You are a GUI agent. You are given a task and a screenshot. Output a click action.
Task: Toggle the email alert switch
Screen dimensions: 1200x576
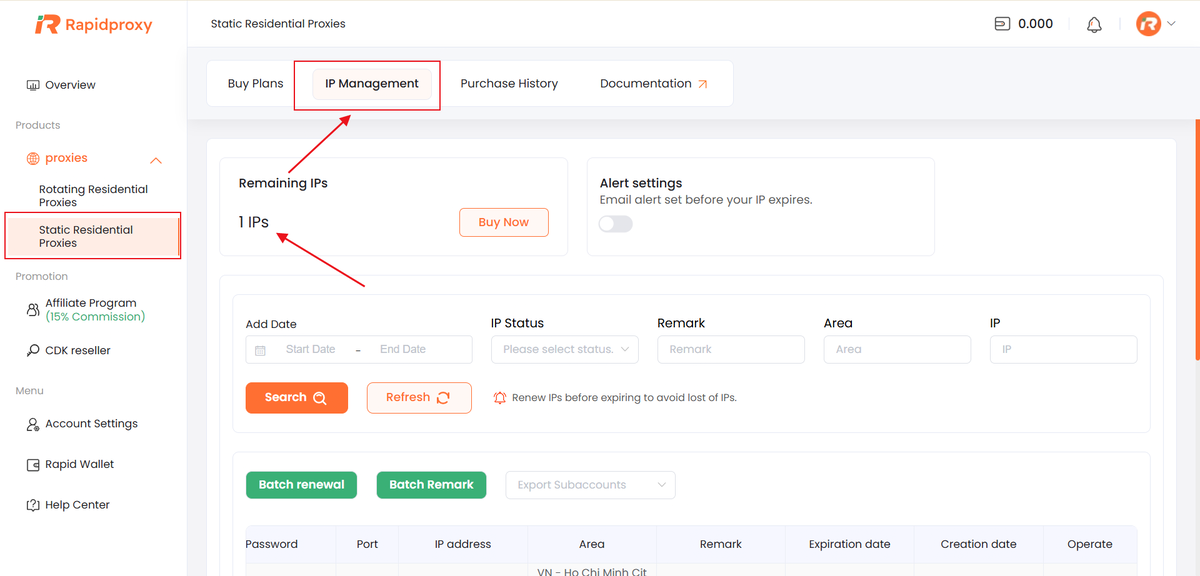(x=616, y=224)
